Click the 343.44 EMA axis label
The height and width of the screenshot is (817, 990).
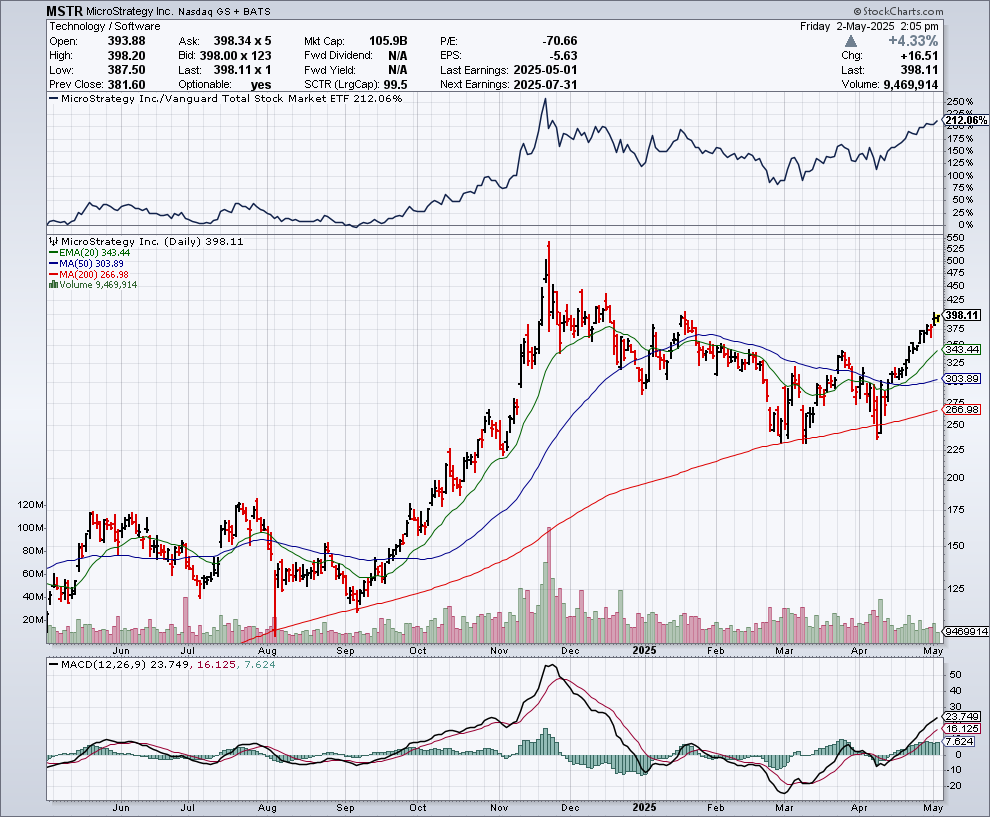(962, 349)
